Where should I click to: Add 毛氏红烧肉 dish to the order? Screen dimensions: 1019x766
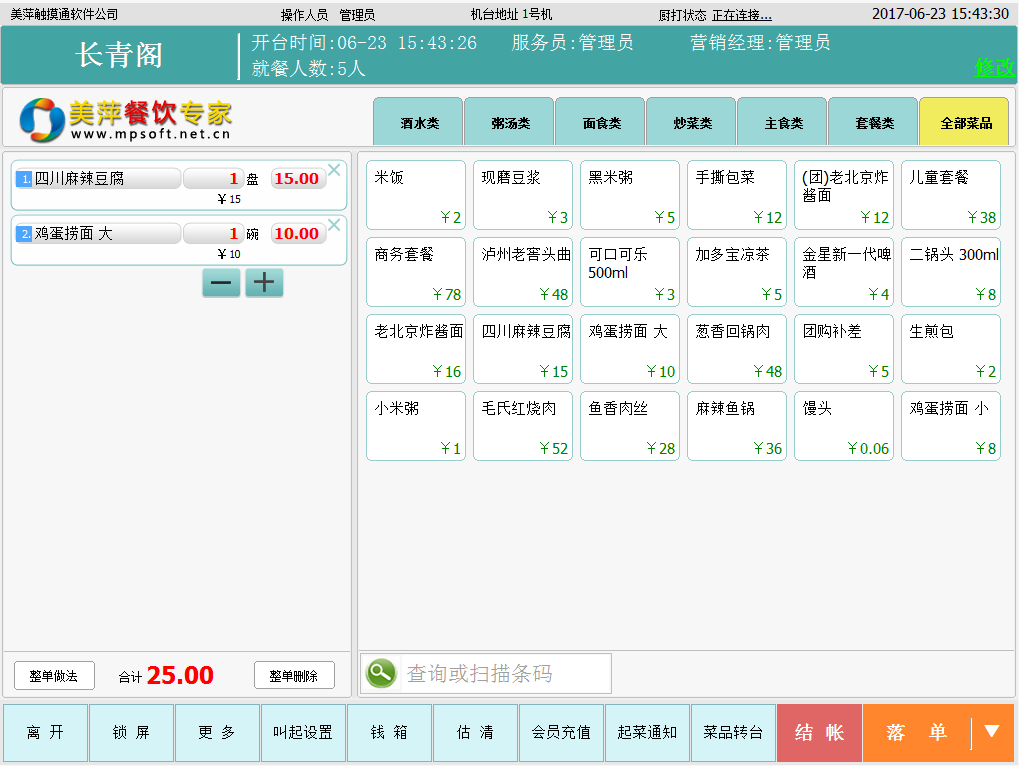[x=522, y=426]
